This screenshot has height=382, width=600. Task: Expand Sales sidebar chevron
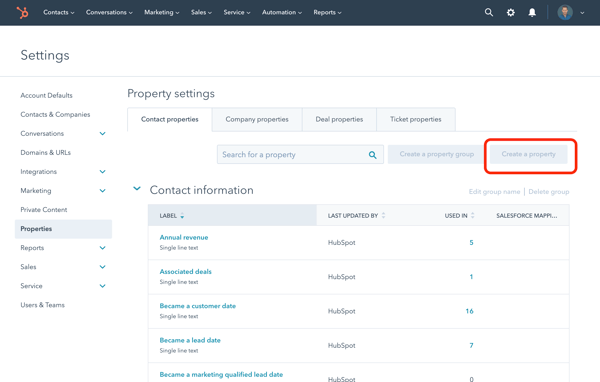pyautogui.click(x=103, y=267)
